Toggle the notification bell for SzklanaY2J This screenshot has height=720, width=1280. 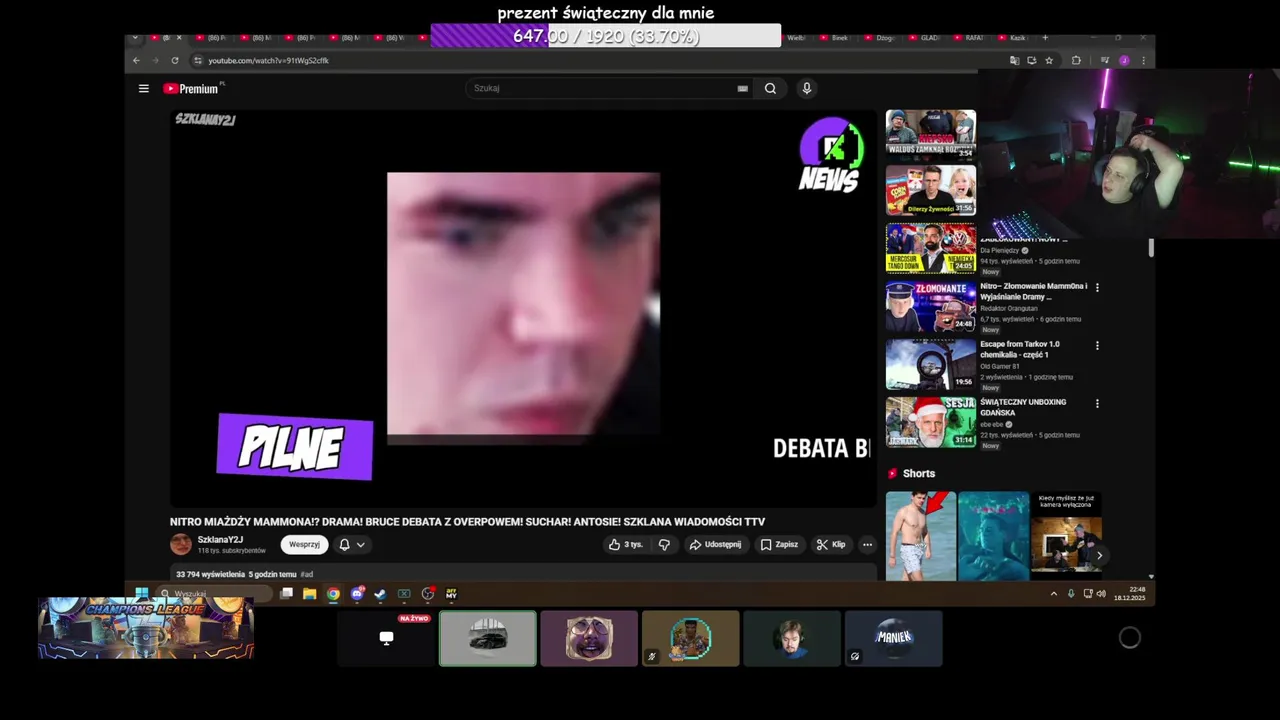pos(344,544)
